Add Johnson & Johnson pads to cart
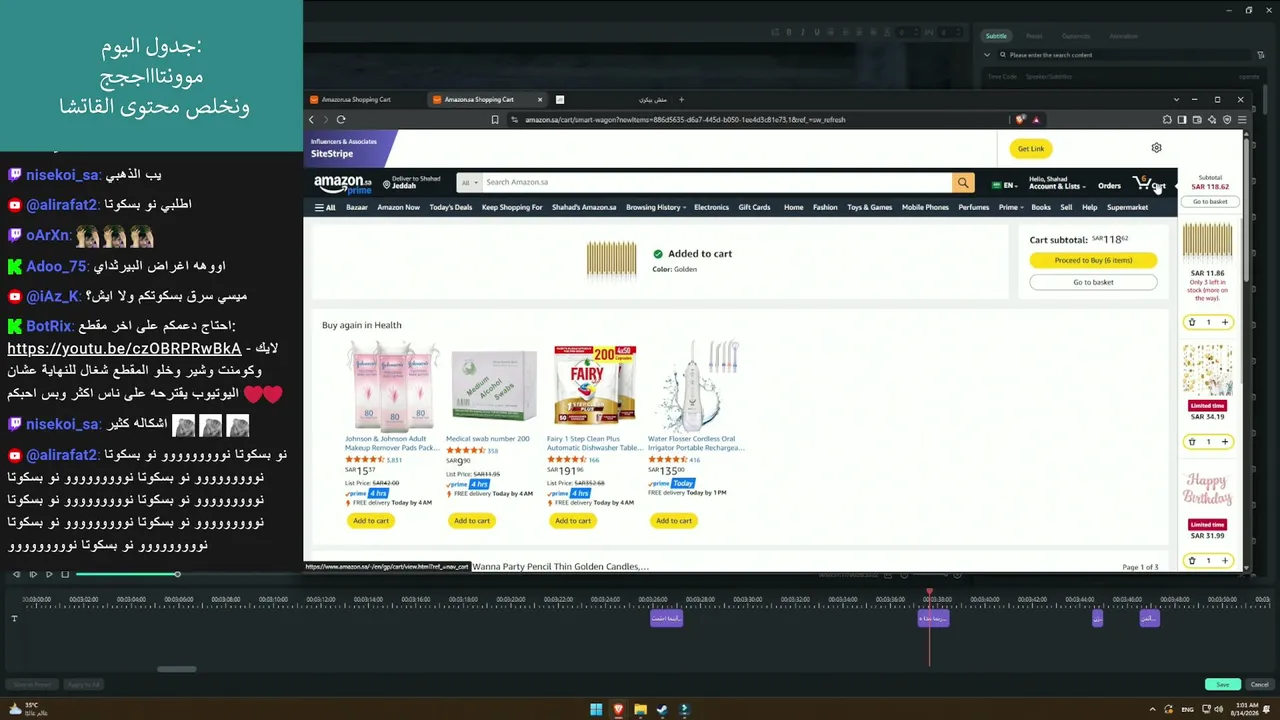This screenshot has width=1280, height=720. point(371,520)
